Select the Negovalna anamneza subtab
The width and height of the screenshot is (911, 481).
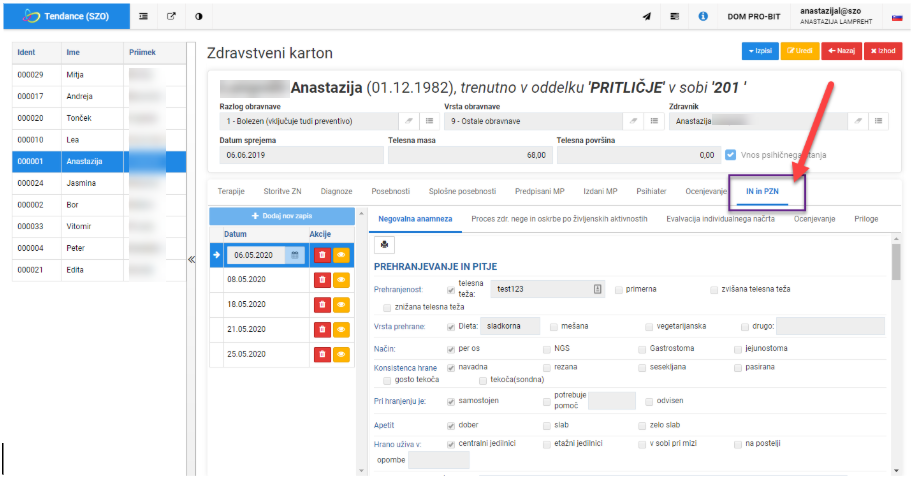point(415,219)
